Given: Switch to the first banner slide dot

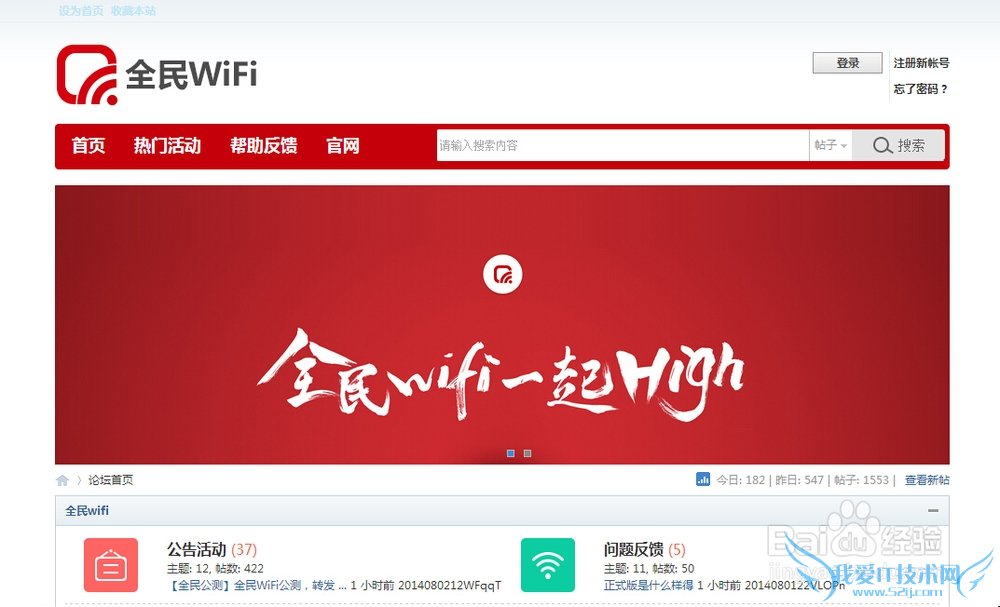Looking at the screenshot, I should click(x=511, y=453).
